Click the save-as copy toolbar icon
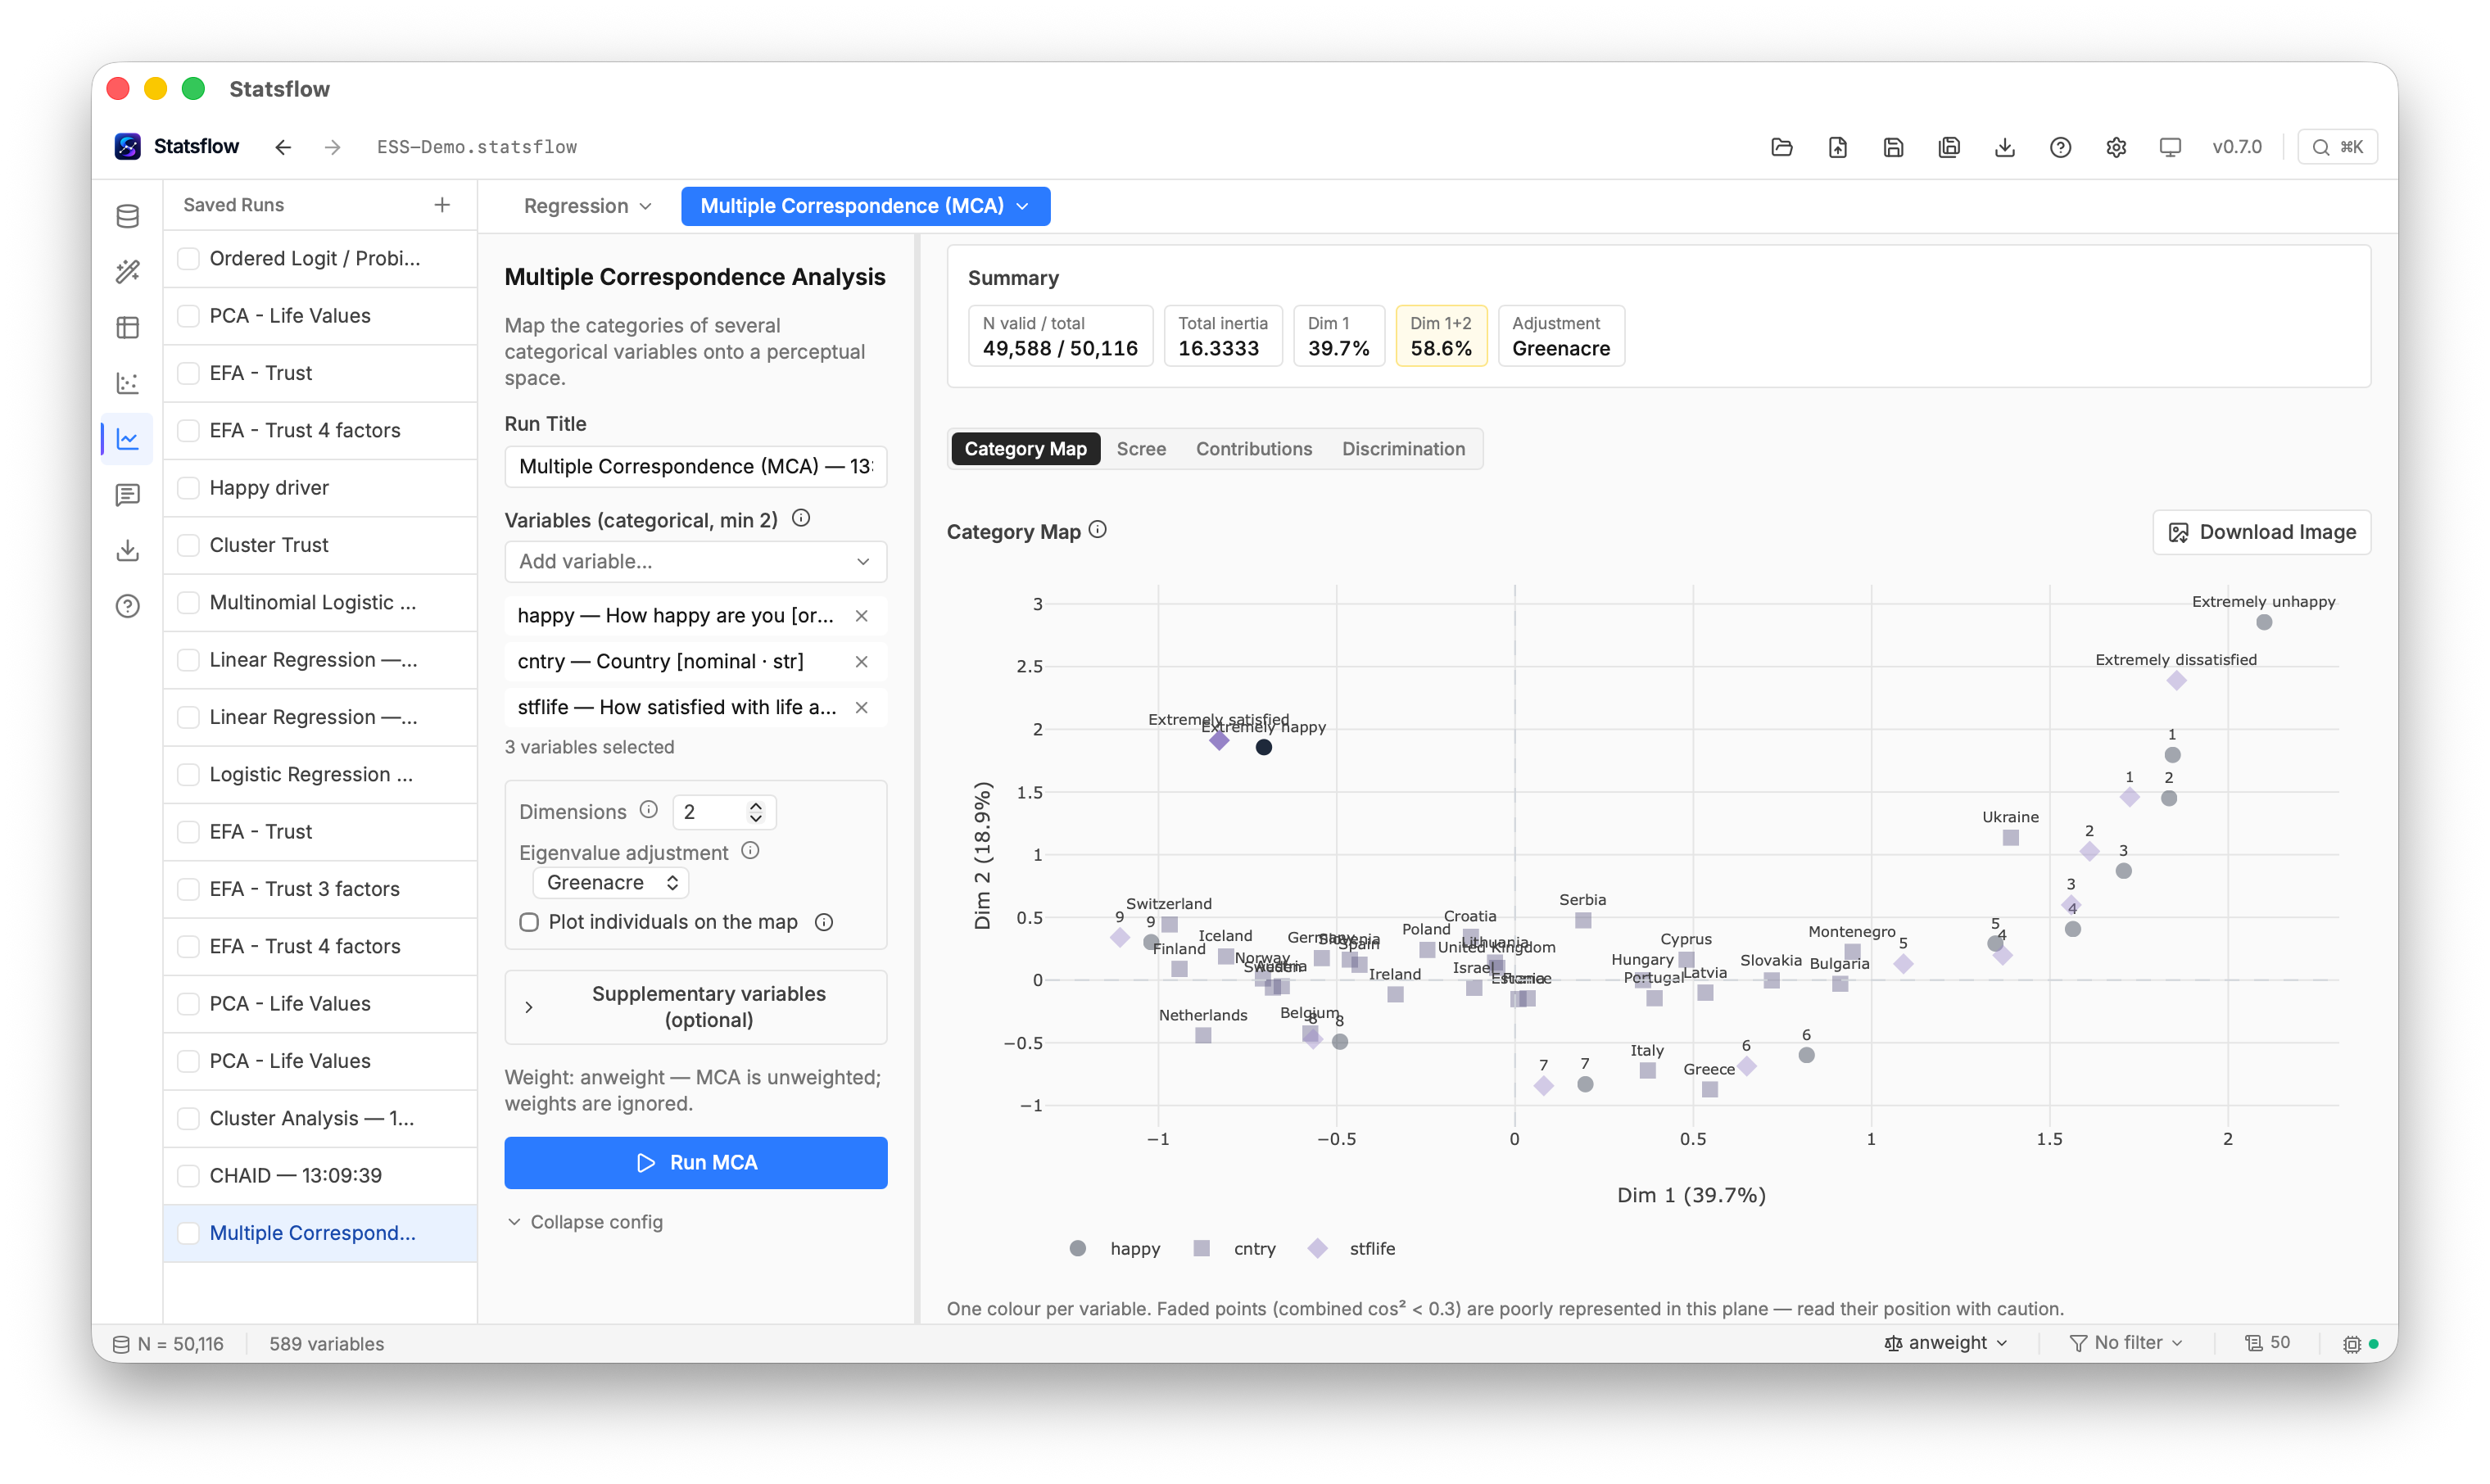Image resolution: width=2490 pixels, height=1484 pixels. coord(1949,147)
